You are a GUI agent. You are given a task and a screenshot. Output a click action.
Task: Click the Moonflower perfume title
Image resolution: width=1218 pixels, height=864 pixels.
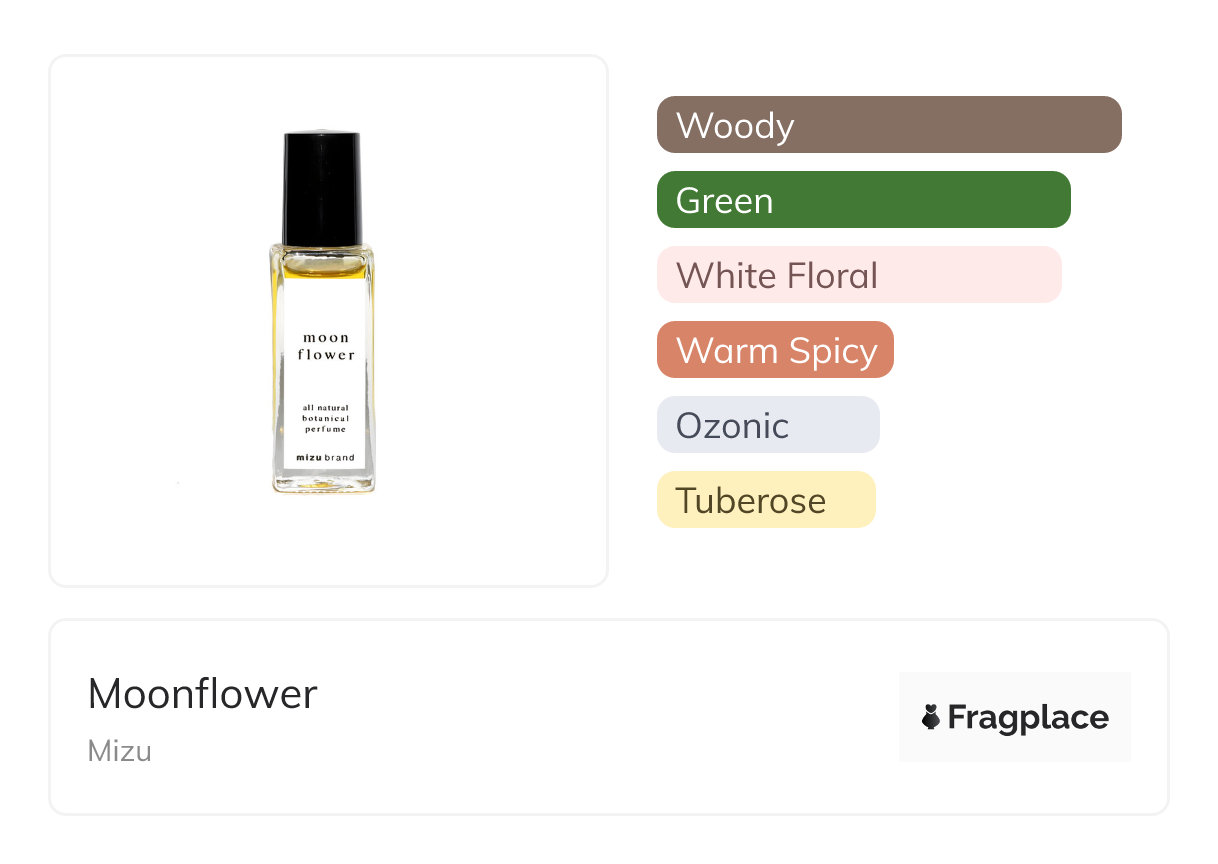pos(202,694)
